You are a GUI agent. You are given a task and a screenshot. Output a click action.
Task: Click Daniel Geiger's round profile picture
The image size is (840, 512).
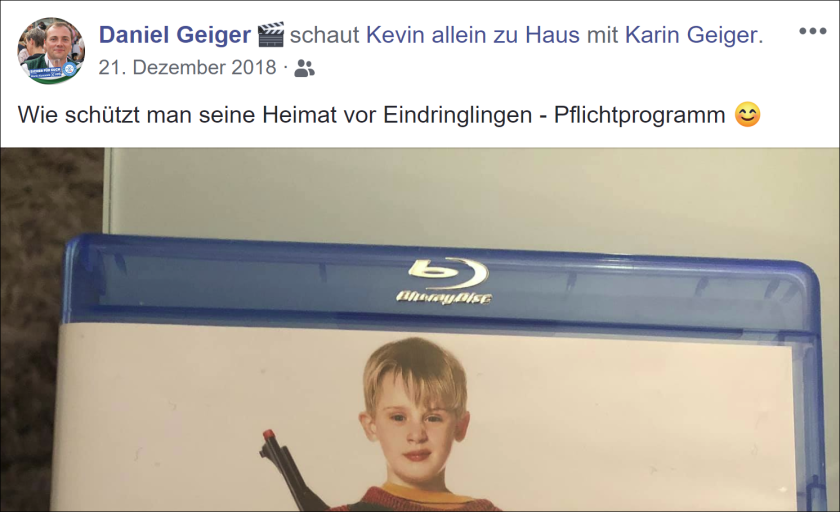[51, 51]
